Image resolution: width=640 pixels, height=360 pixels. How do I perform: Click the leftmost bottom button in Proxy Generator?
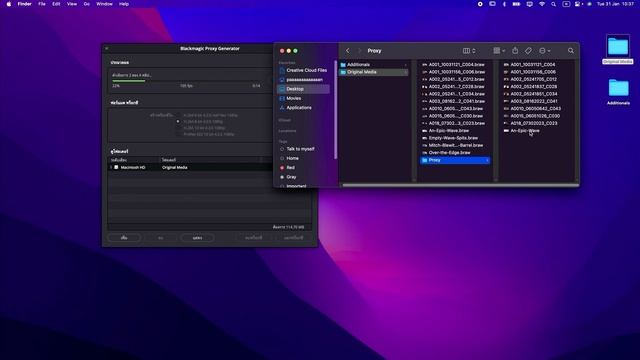click(124, 238)
